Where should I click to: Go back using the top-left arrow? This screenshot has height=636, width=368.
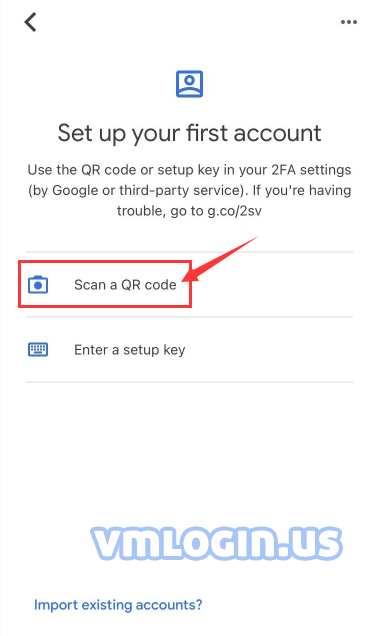[30, 22]
